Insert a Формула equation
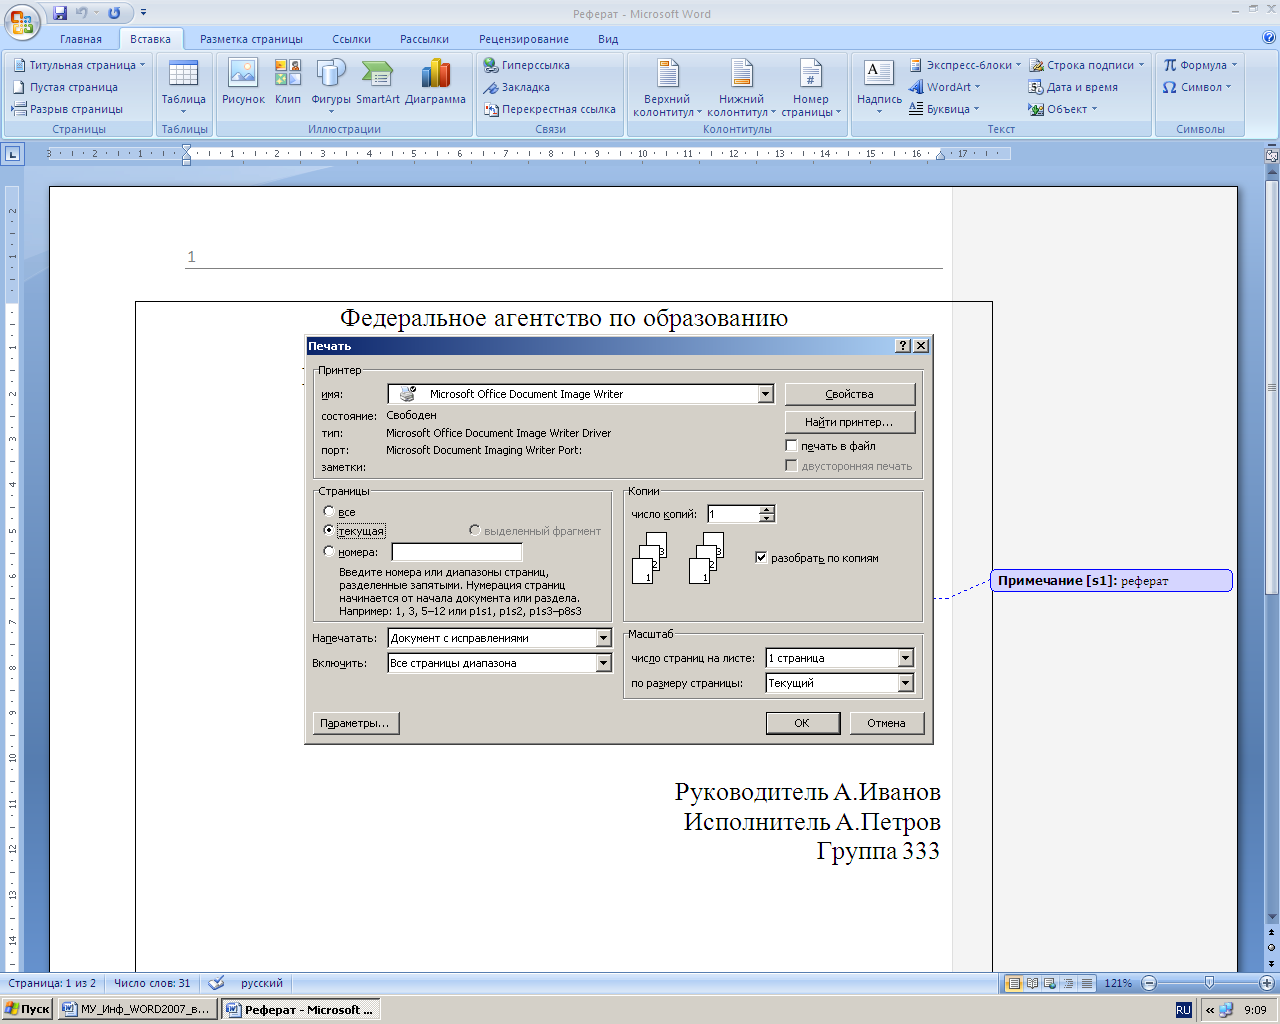 (1200, 65)
